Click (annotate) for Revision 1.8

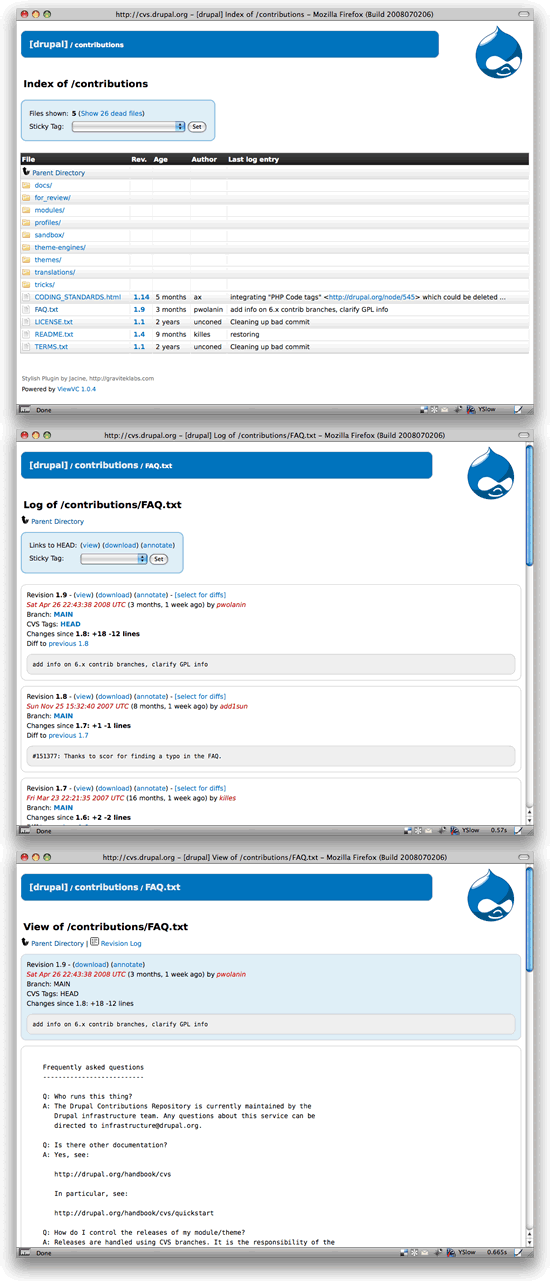tap(151, 696)
